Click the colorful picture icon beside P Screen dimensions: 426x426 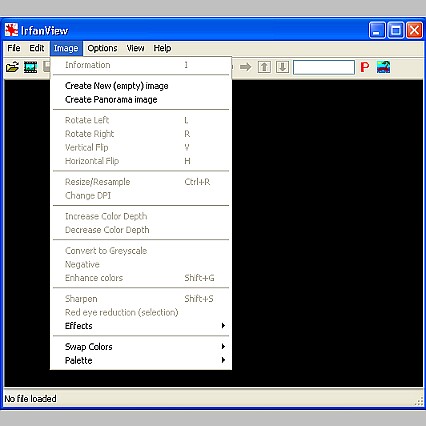point(383,67)
